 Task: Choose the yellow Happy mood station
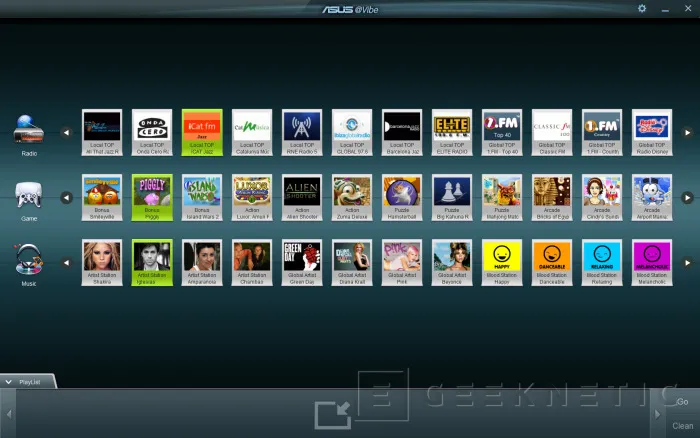502,263
